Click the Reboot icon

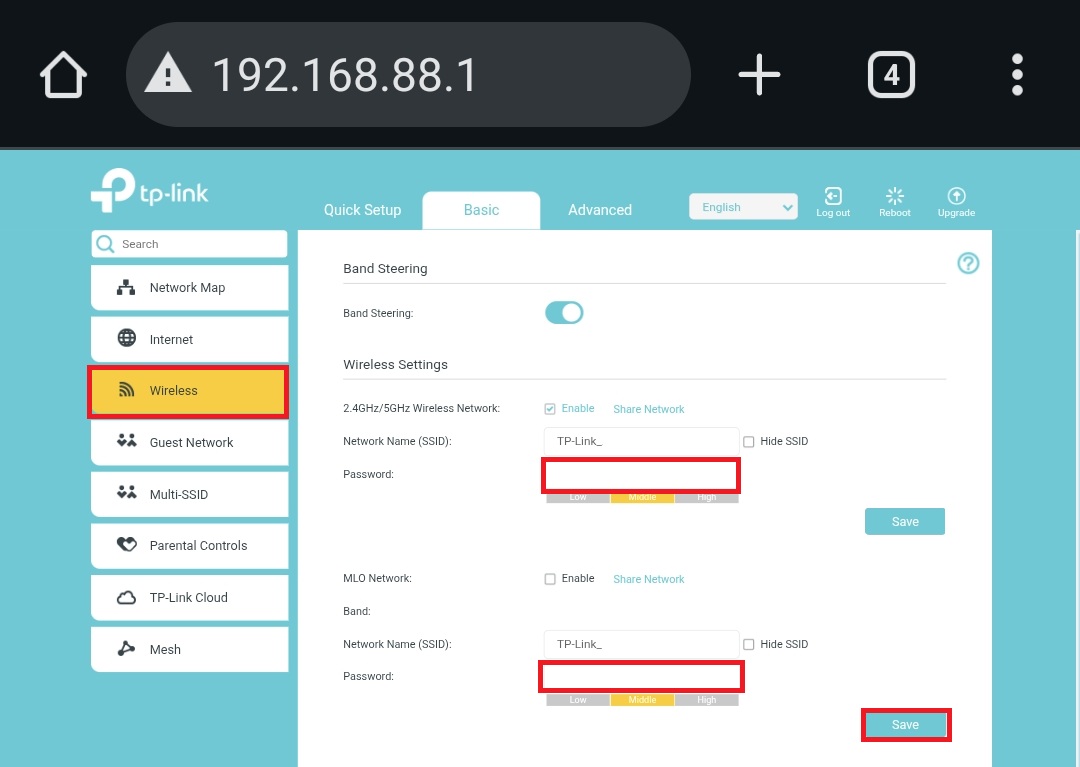[895, 197]
